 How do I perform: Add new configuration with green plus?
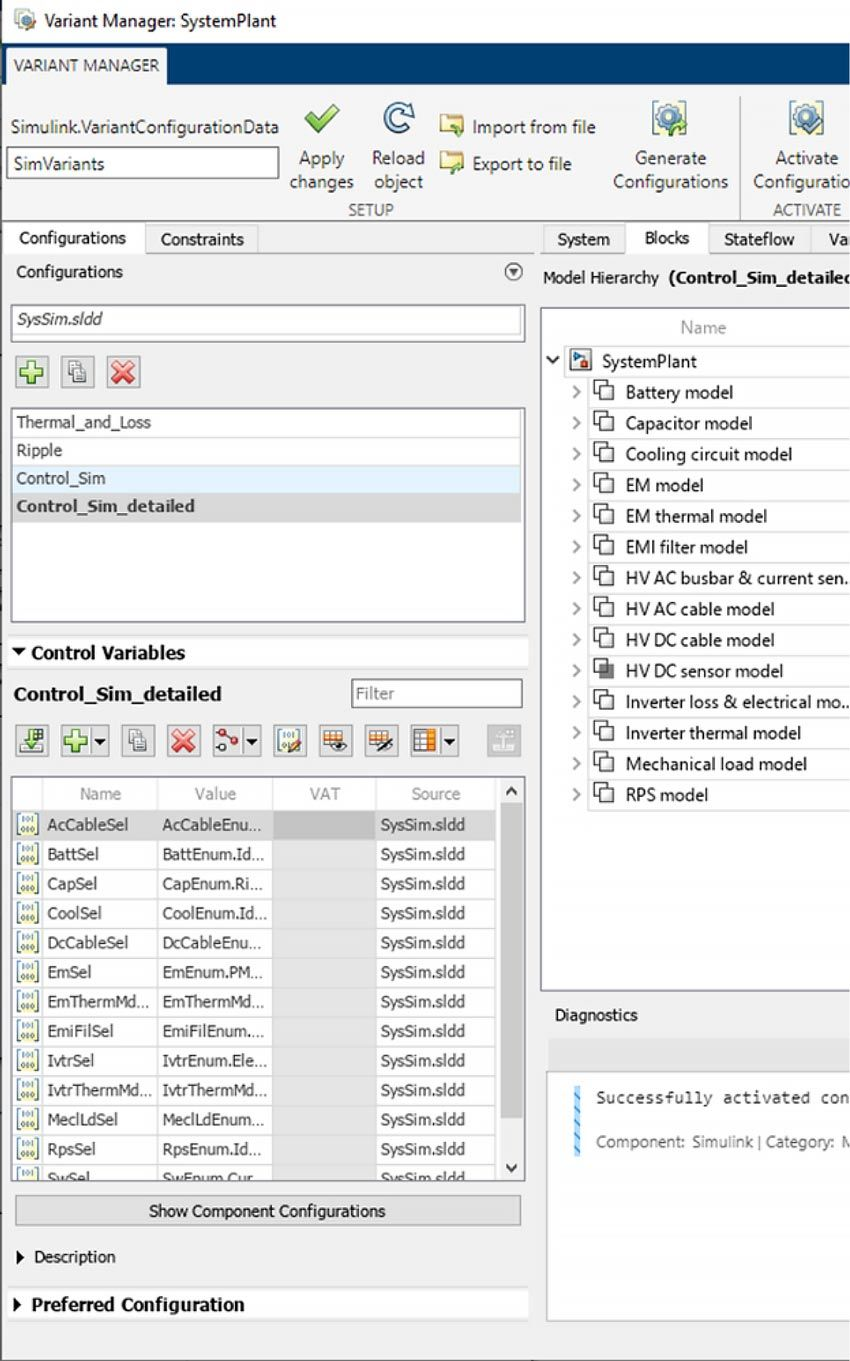32,372
